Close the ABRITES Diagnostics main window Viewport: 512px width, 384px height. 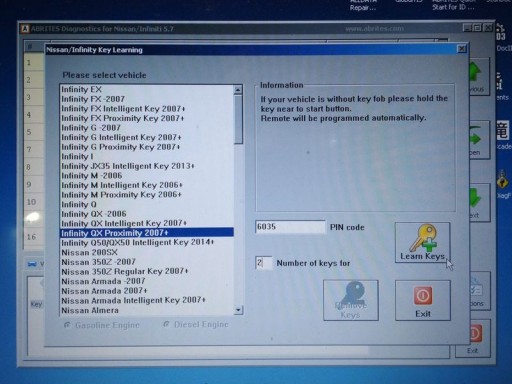click(x=488, y=28)
